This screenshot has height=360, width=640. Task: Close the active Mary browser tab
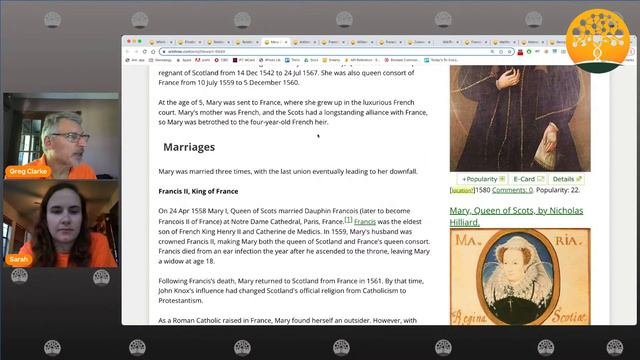[x=286, y=42]
